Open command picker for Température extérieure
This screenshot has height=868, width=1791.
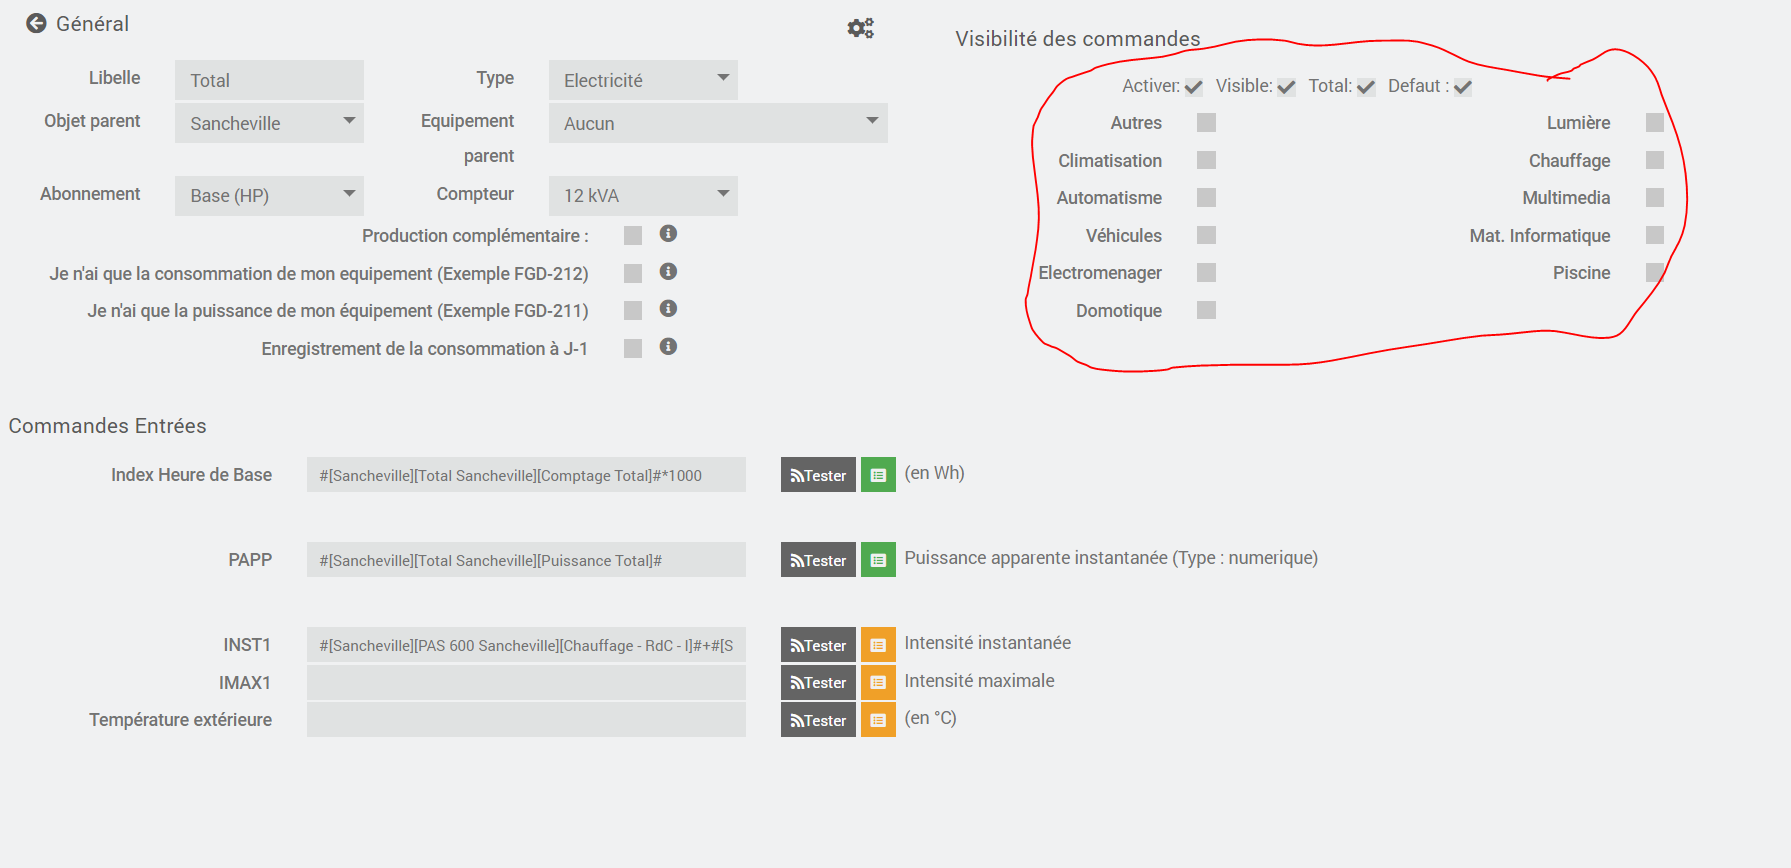[x=878, y=720]
